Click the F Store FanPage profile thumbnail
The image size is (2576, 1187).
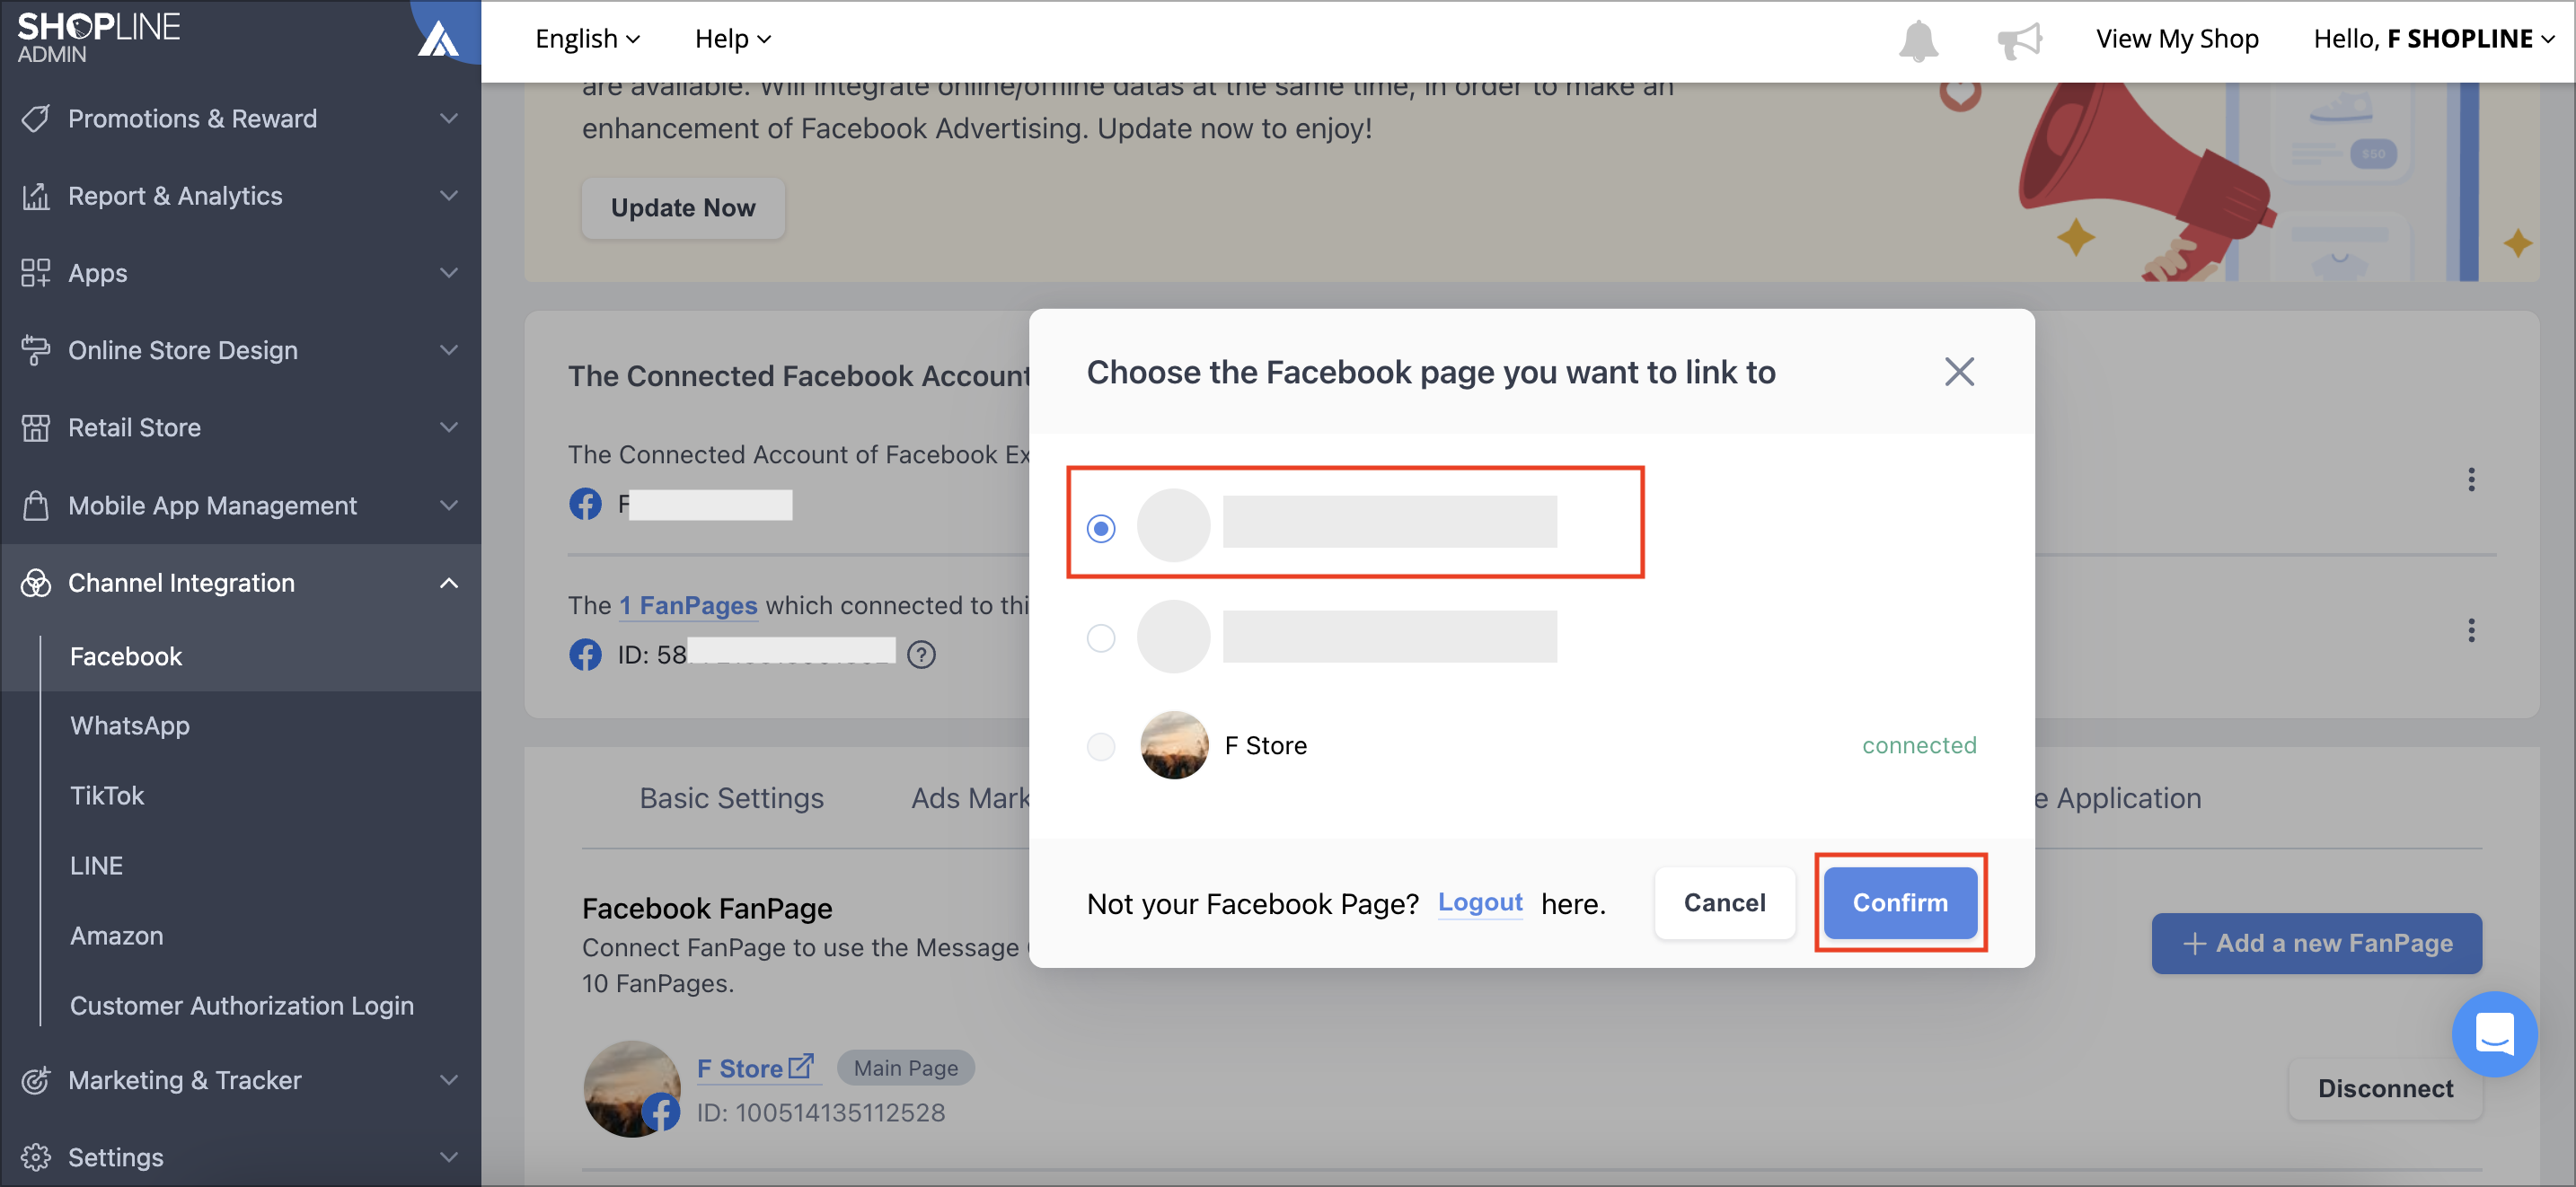(632, 1088)
